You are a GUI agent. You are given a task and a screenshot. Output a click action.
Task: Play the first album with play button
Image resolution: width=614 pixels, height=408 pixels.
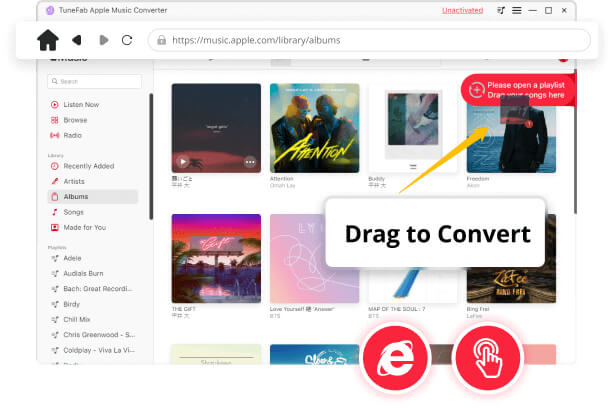point(182,162)
